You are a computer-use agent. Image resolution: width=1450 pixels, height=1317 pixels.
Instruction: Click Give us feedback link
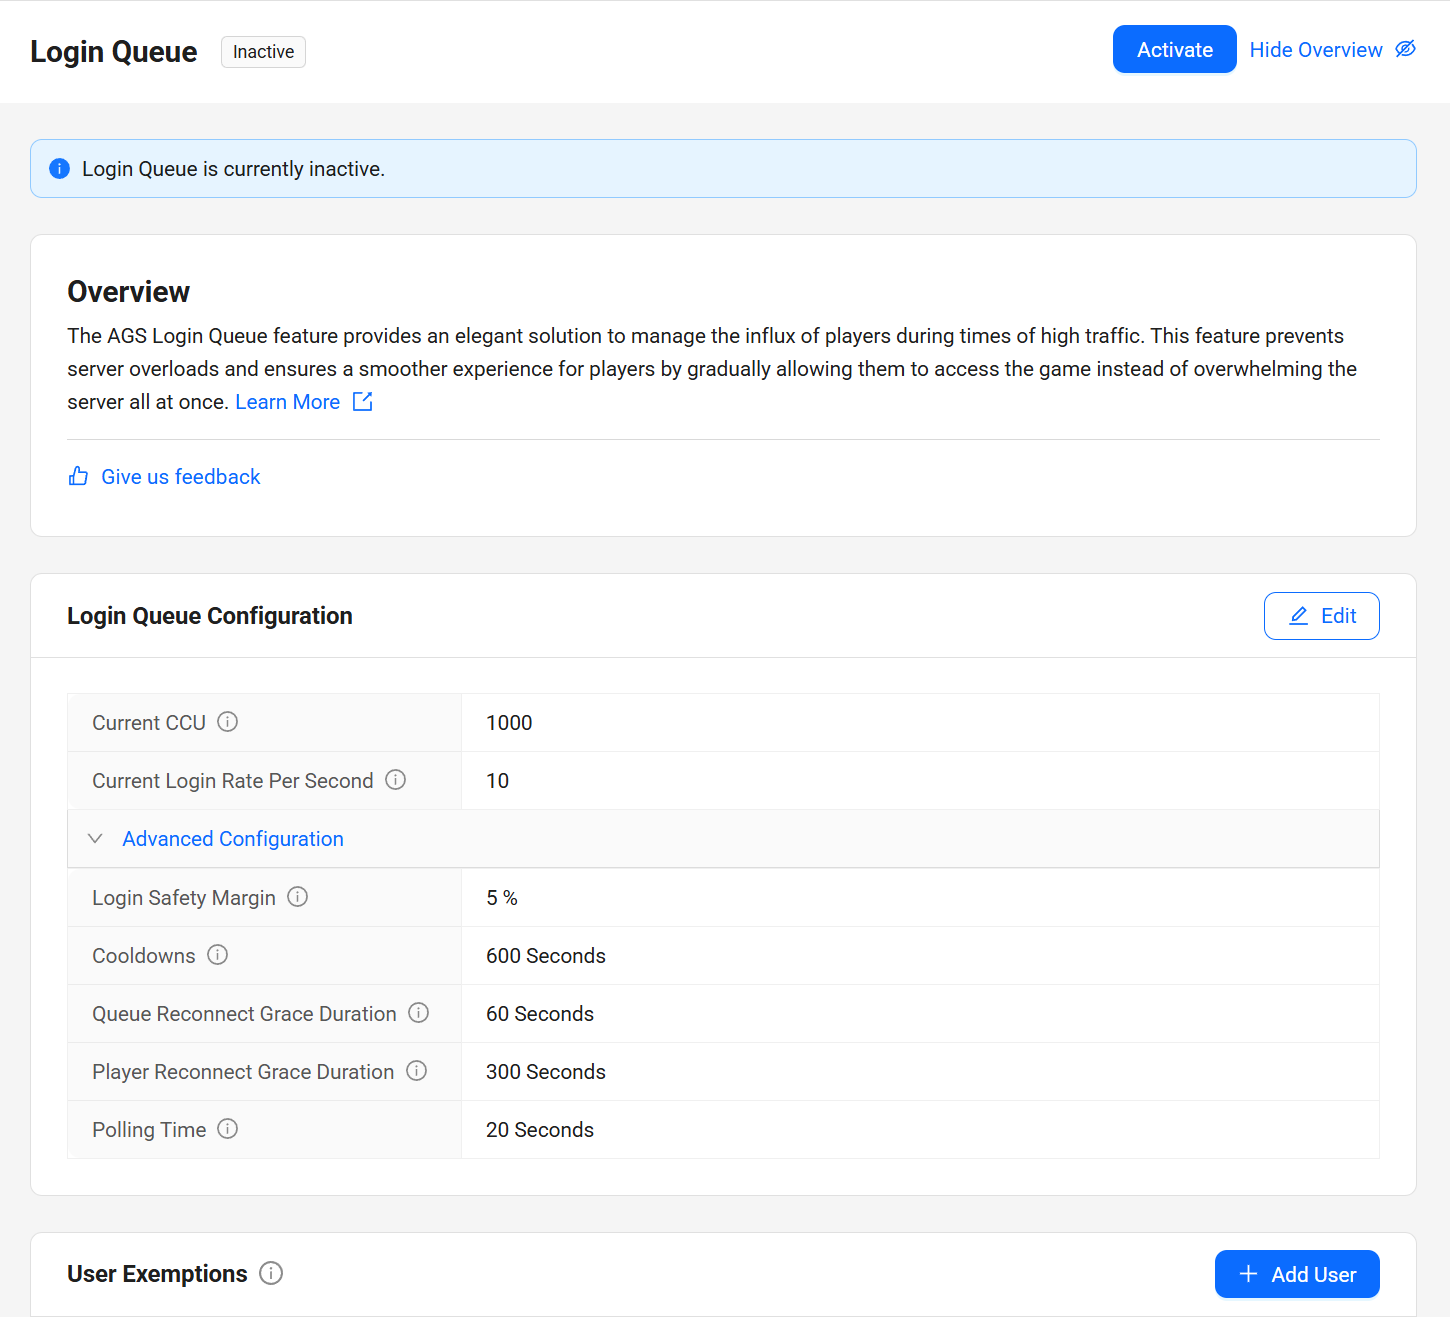click(181, 476)
